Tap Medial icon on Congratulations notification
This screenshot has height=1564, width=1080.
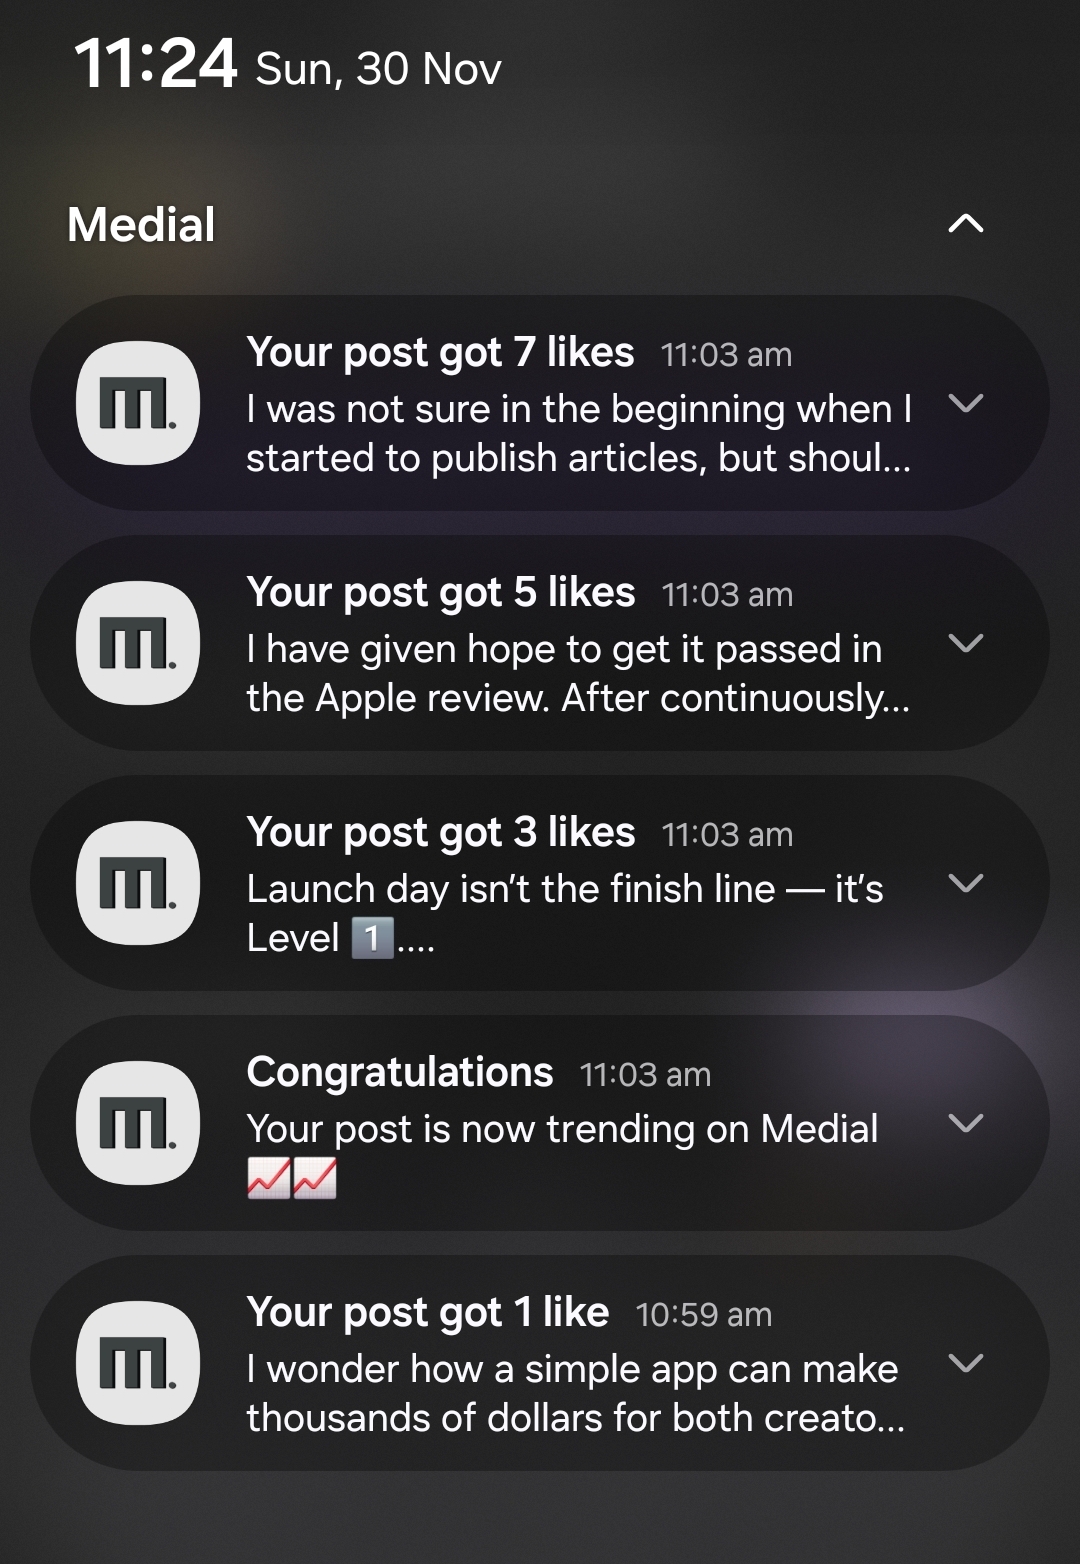tap(138, 1123)
